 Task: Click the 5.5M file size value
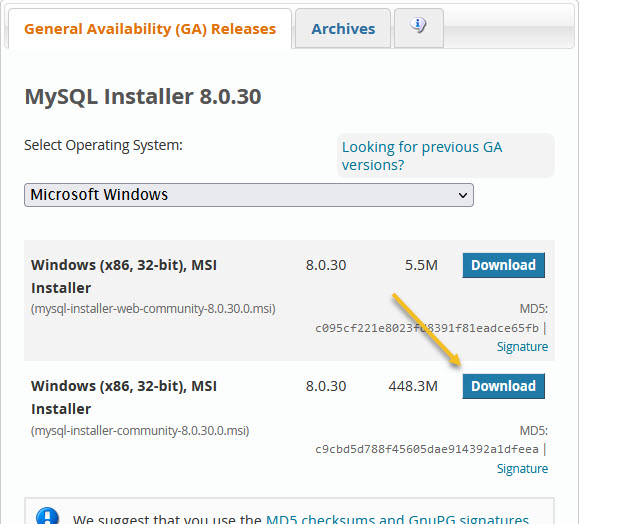(x=421, y=265)
